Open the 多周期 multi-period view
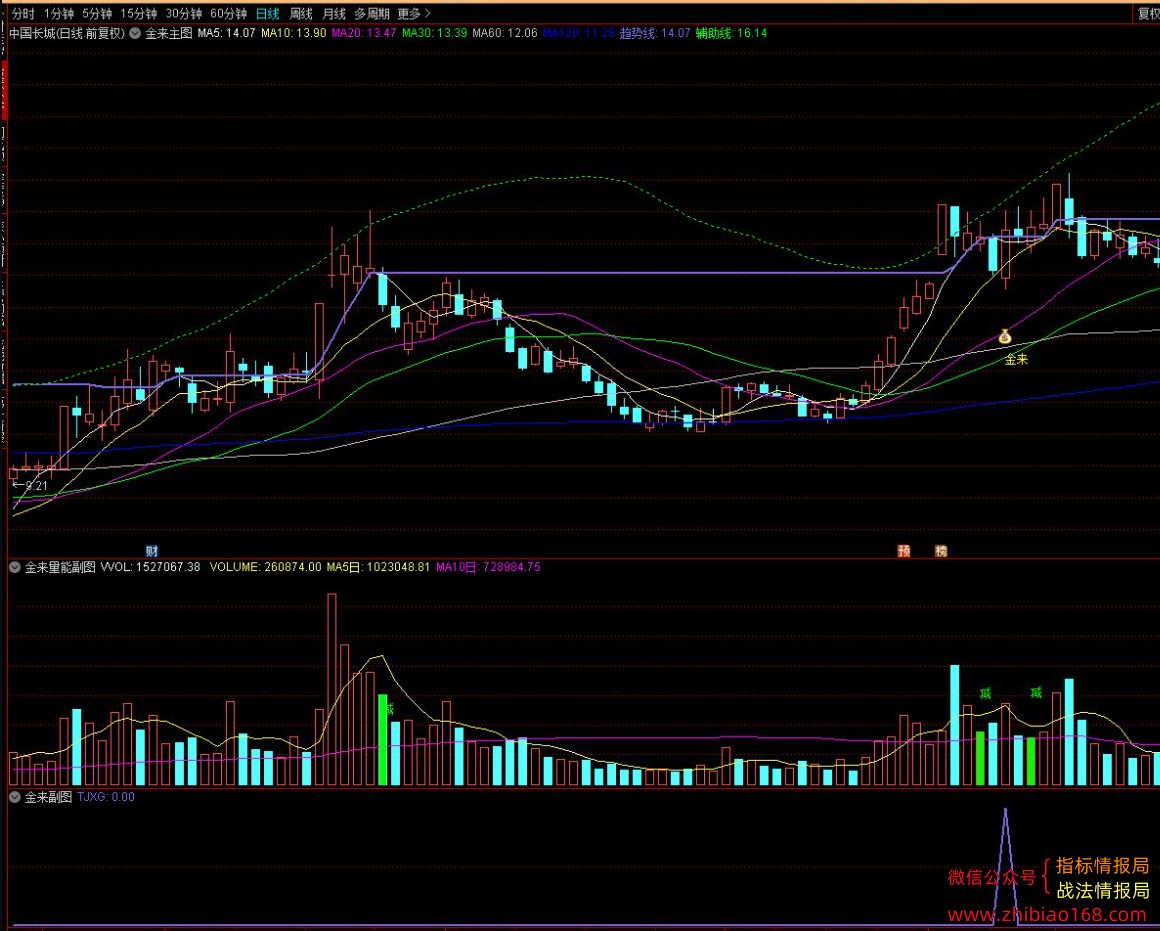This screenshot has width=1160, height=931. coord(371,13)
